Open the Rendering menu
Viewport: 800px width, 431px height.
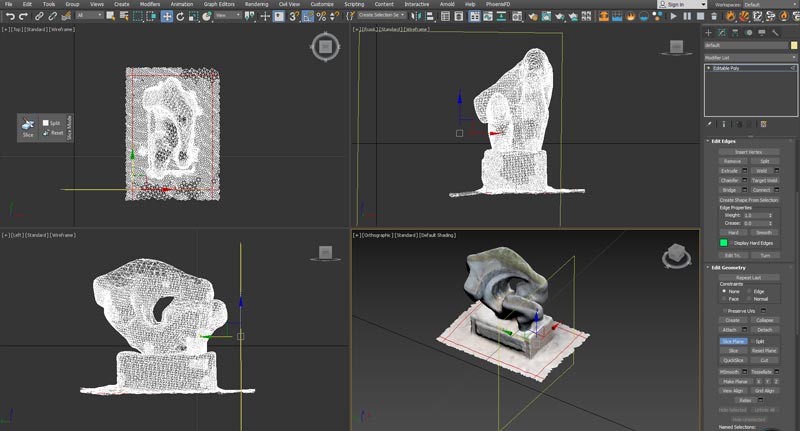pyautogui.click(x=258, y=4)
